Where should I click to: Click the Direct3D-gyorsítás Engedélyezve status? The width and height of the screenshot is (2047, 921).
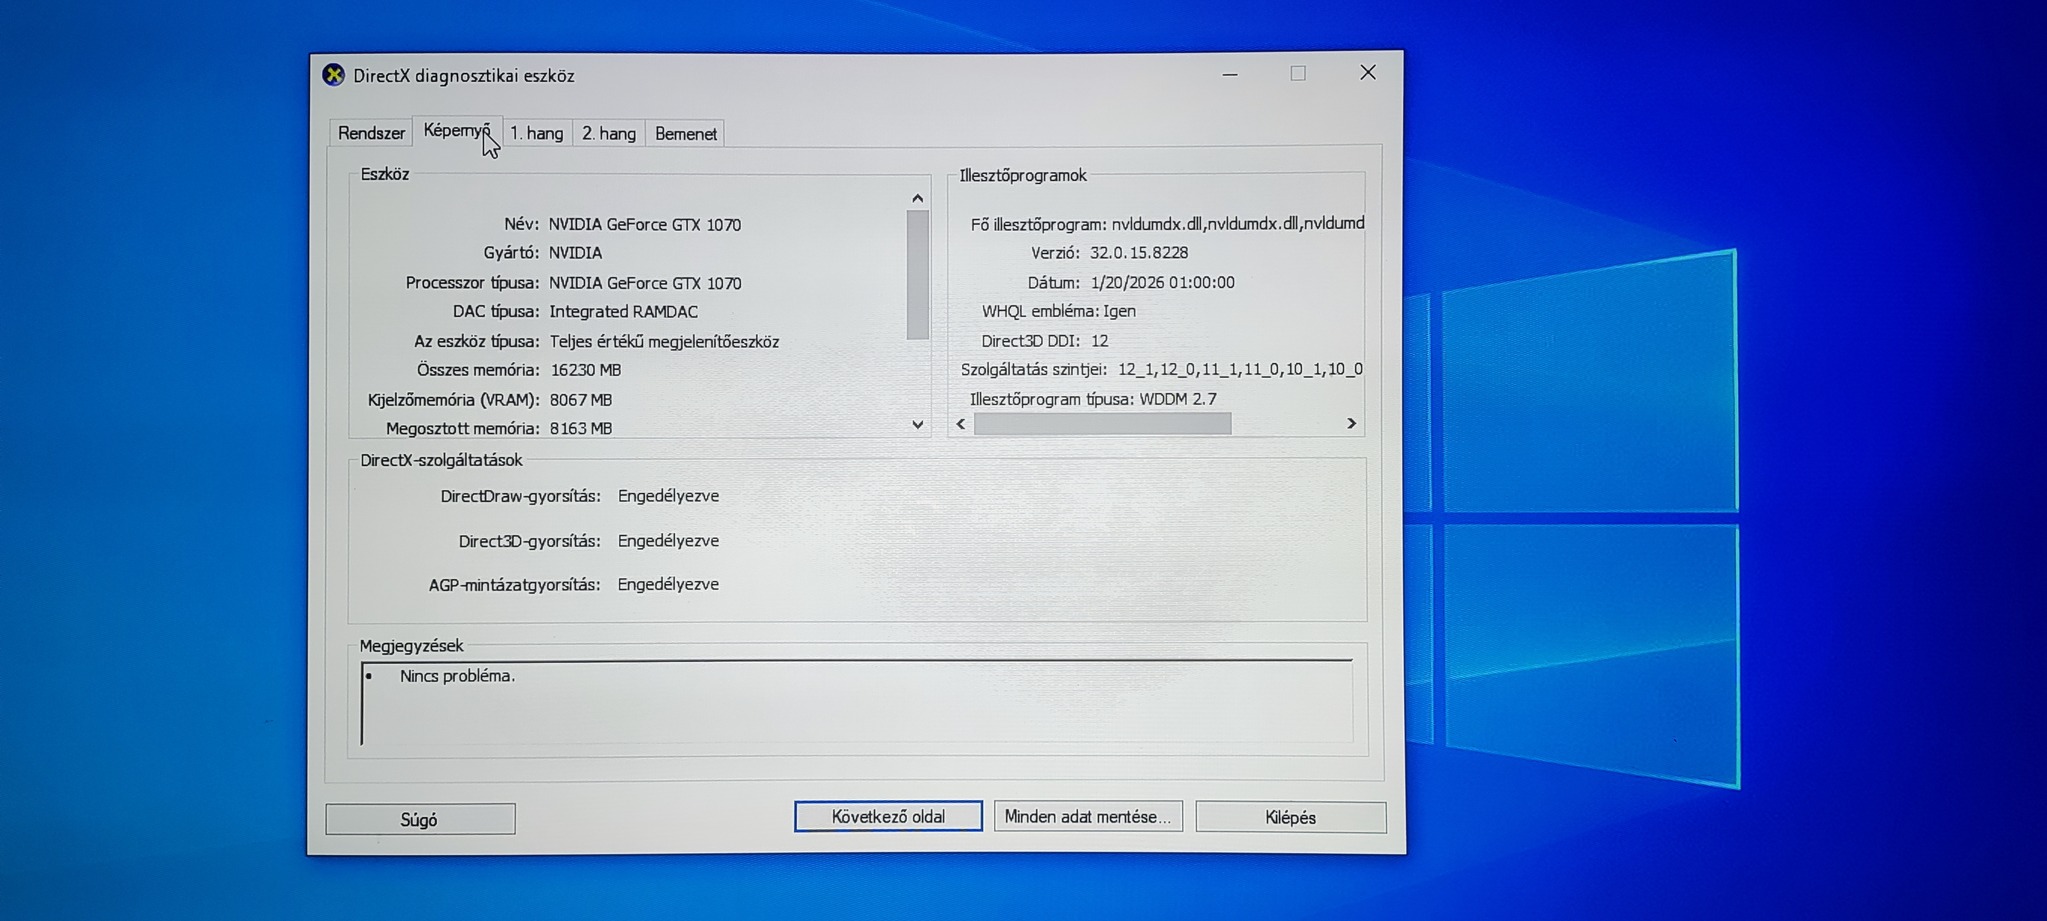click(668, 541)
